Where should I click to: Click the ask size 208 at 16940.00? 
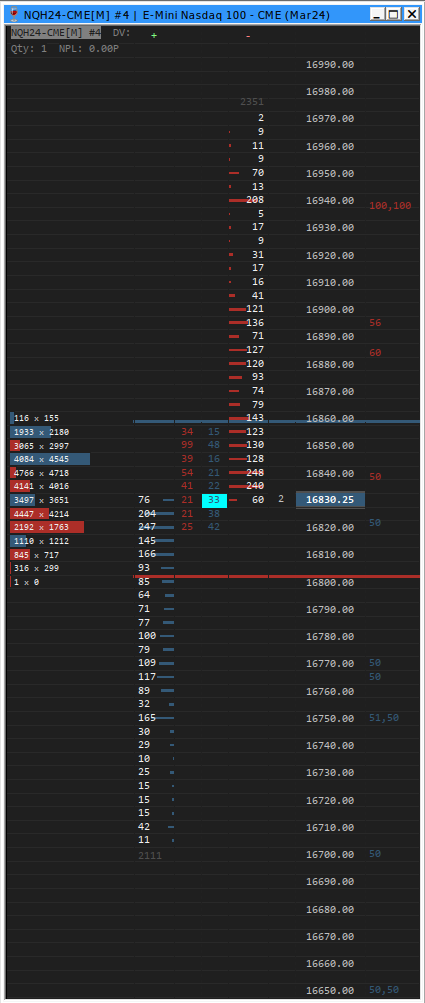255,200
